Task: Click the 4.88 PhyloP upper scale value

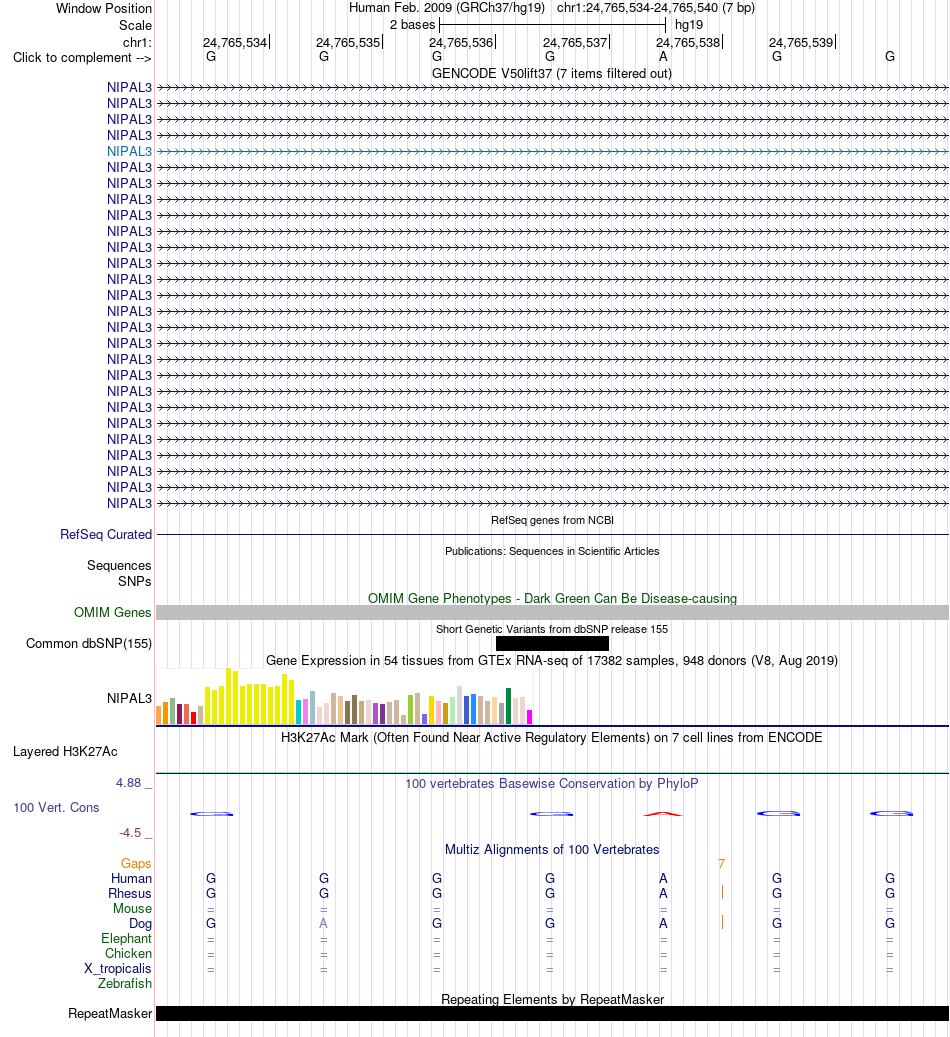Action: point(128,783)
